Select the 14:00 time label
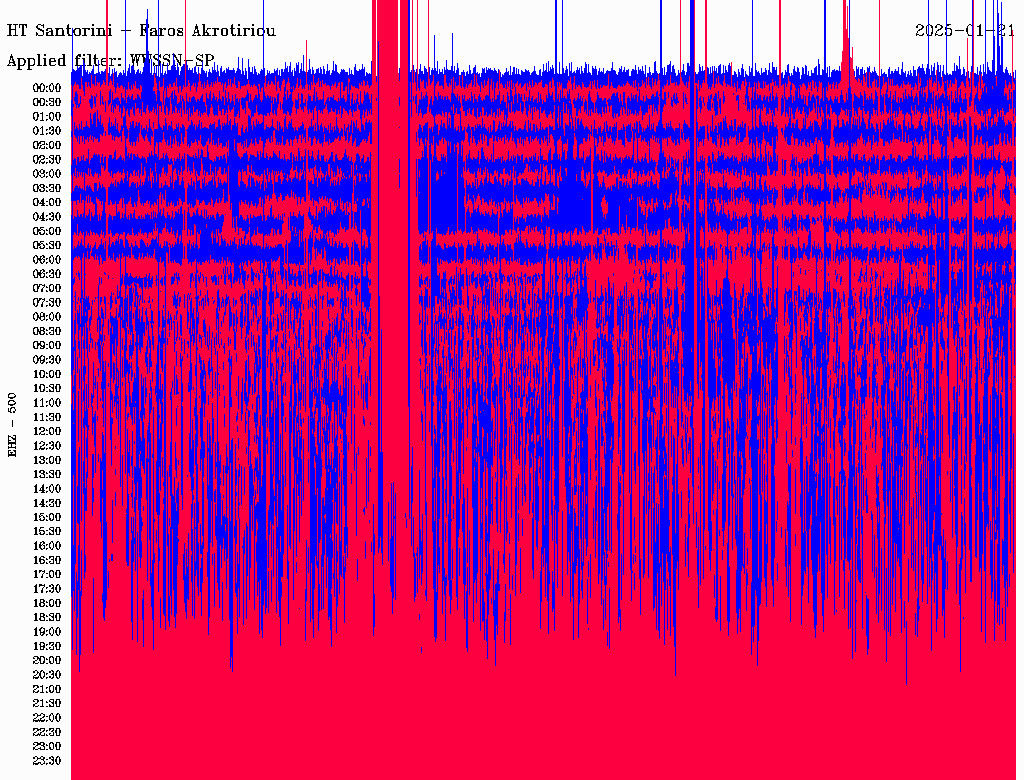Viewport: 1024px width, 780px height. 47,489
